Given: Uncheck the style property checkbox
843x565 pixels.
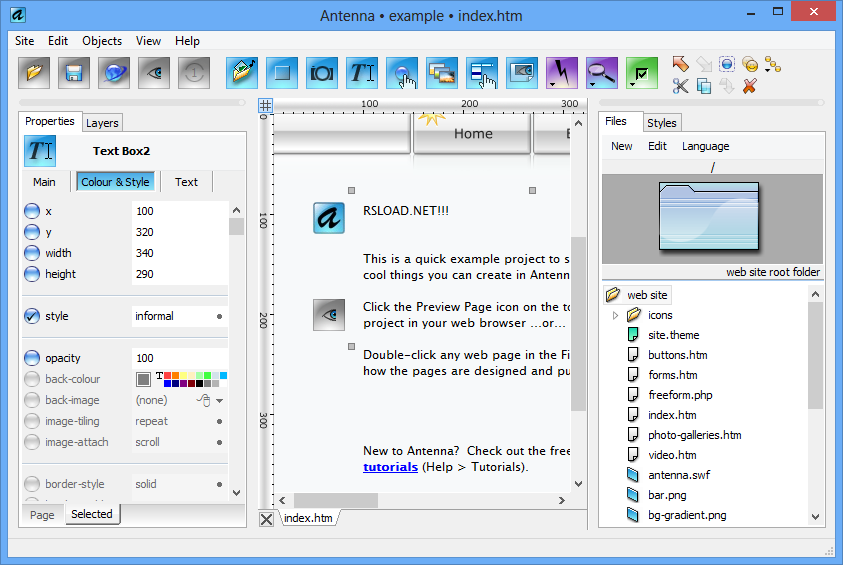Looking at the screenshot, I should (x=32, y=316).
